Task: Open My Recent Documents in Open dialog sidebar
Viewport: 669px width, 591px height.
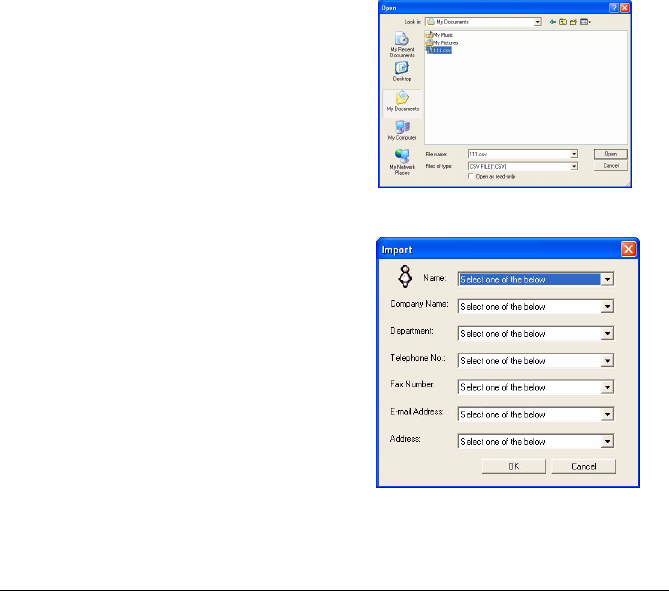Action: tap(402, 44)
